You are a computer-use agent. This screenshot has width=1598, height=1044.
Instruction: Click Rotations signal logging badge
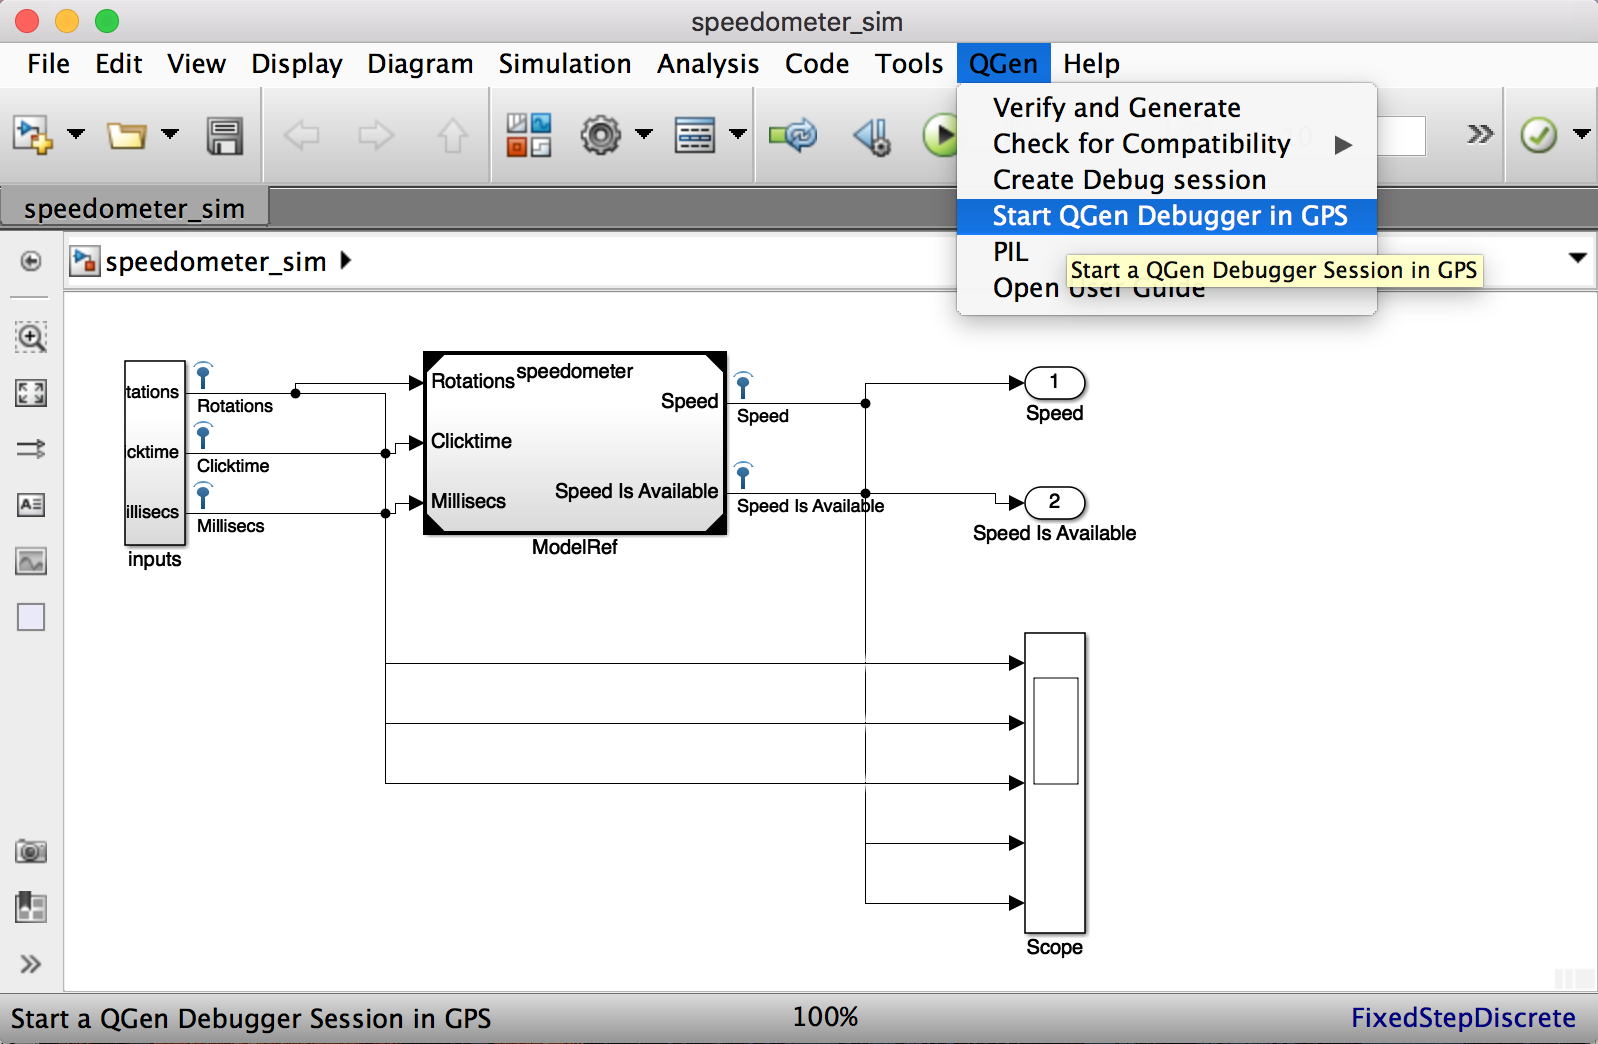point(203,375)
